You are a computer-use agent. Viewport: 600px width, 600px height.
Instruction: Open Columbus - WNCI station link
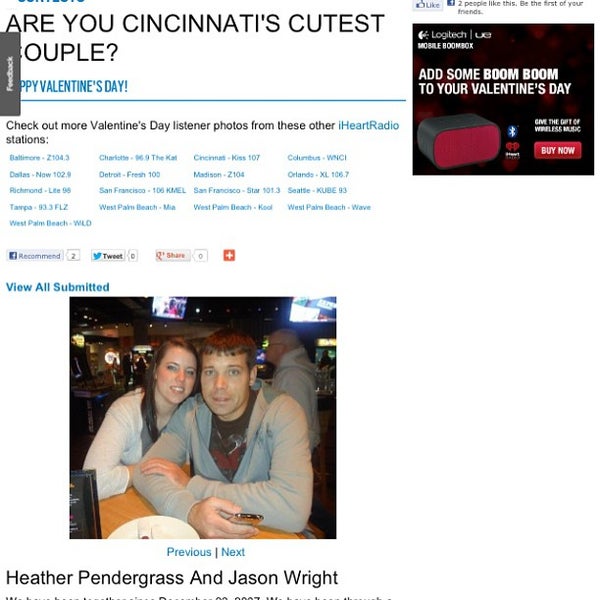[317, 158]
